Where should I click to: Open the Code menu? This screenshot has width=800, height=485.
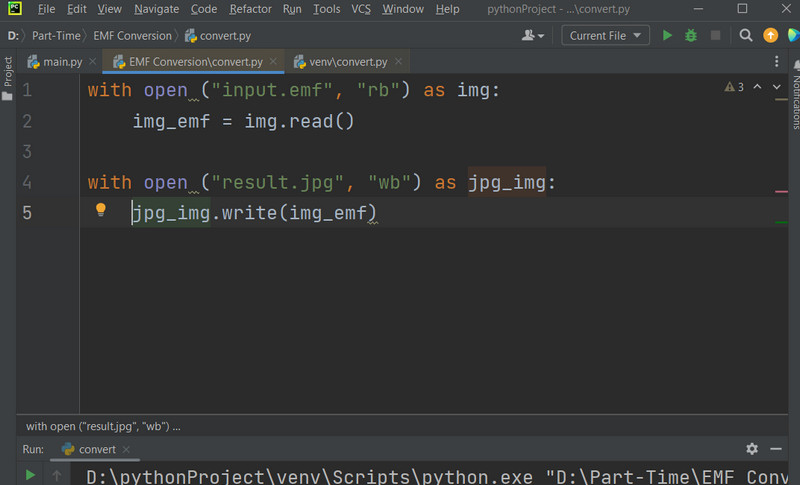click(x=204, y=9)
